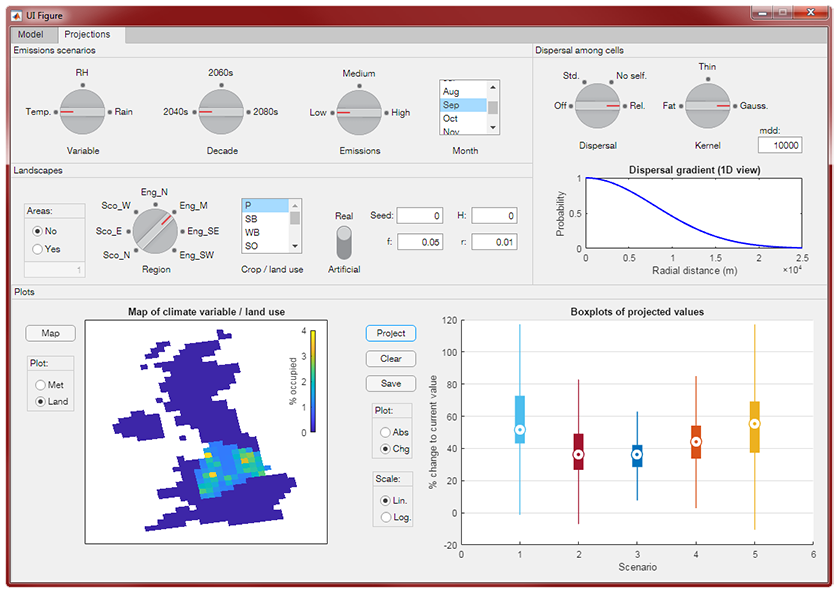Set Kernel knob to Gauss.
The width and height of the screenshot is (839, 599).
[x=753, y=106]
